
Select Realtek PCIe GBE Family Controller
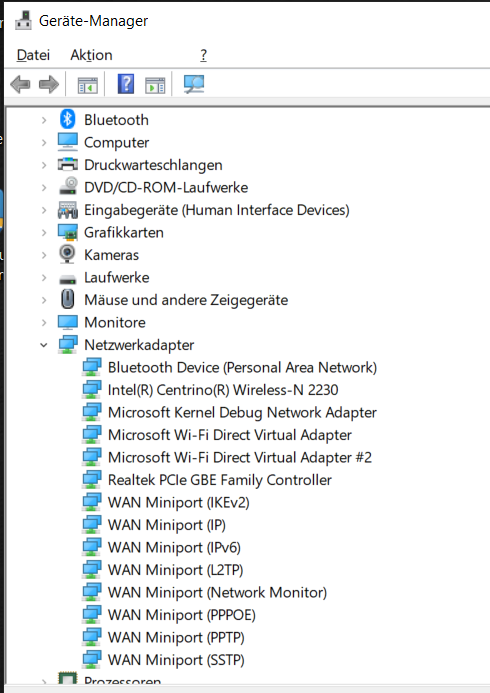(220, 480)
